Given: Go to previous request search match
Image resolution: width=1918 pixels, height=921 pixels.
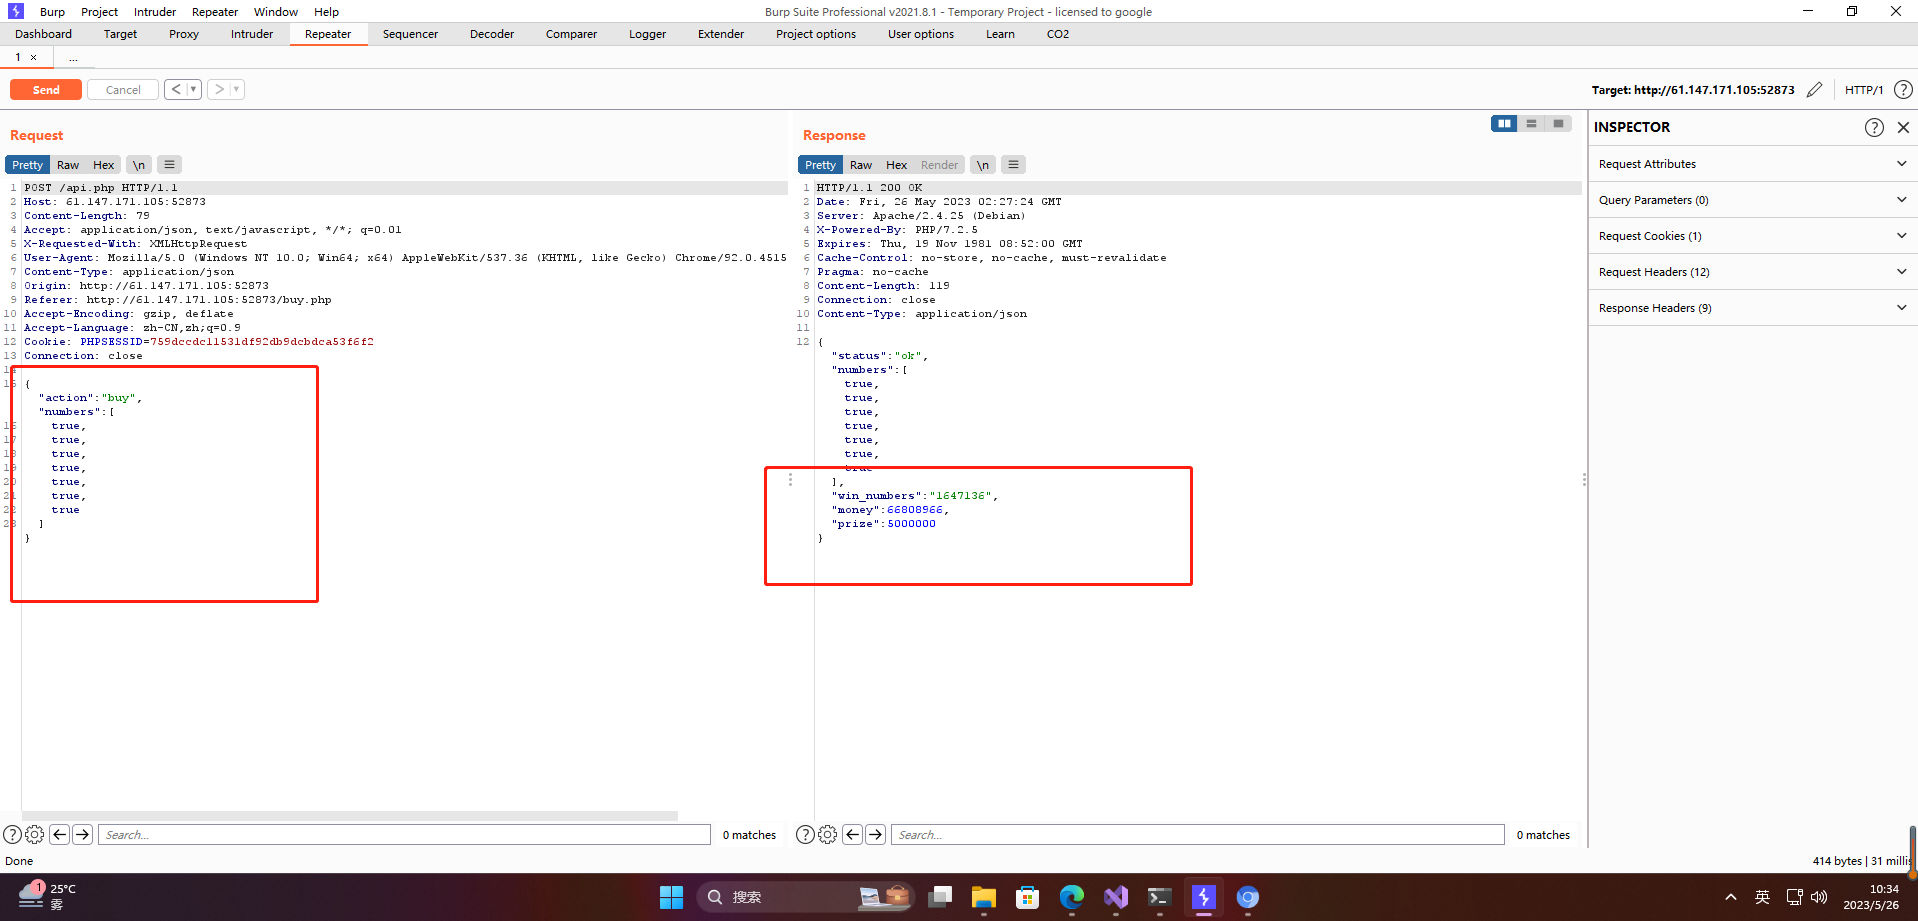Looking at the screenshot, I should point(60,834).
